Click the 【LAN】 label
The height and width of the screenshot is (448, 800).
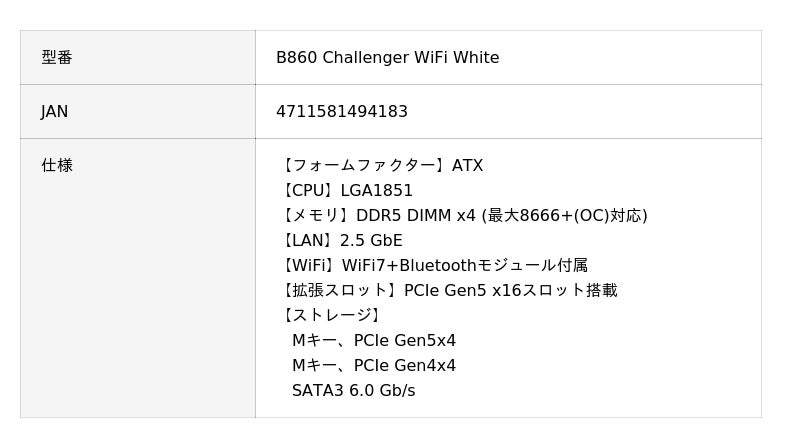tap(308, 241)
